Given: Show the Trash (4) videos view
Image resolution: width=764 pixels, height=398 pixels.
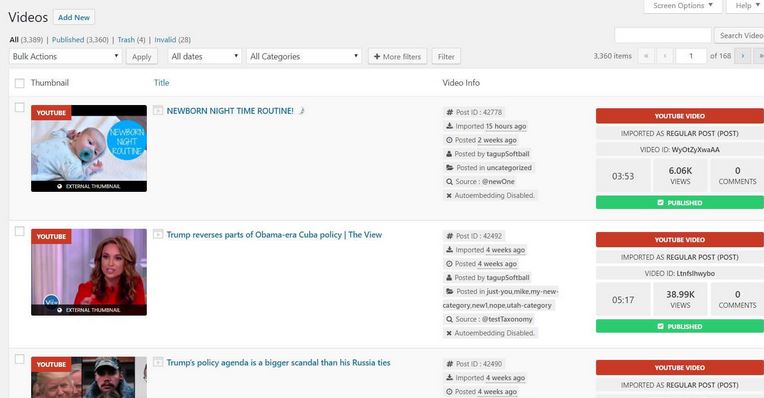Looking at the screenshot, I should point(131,40).
